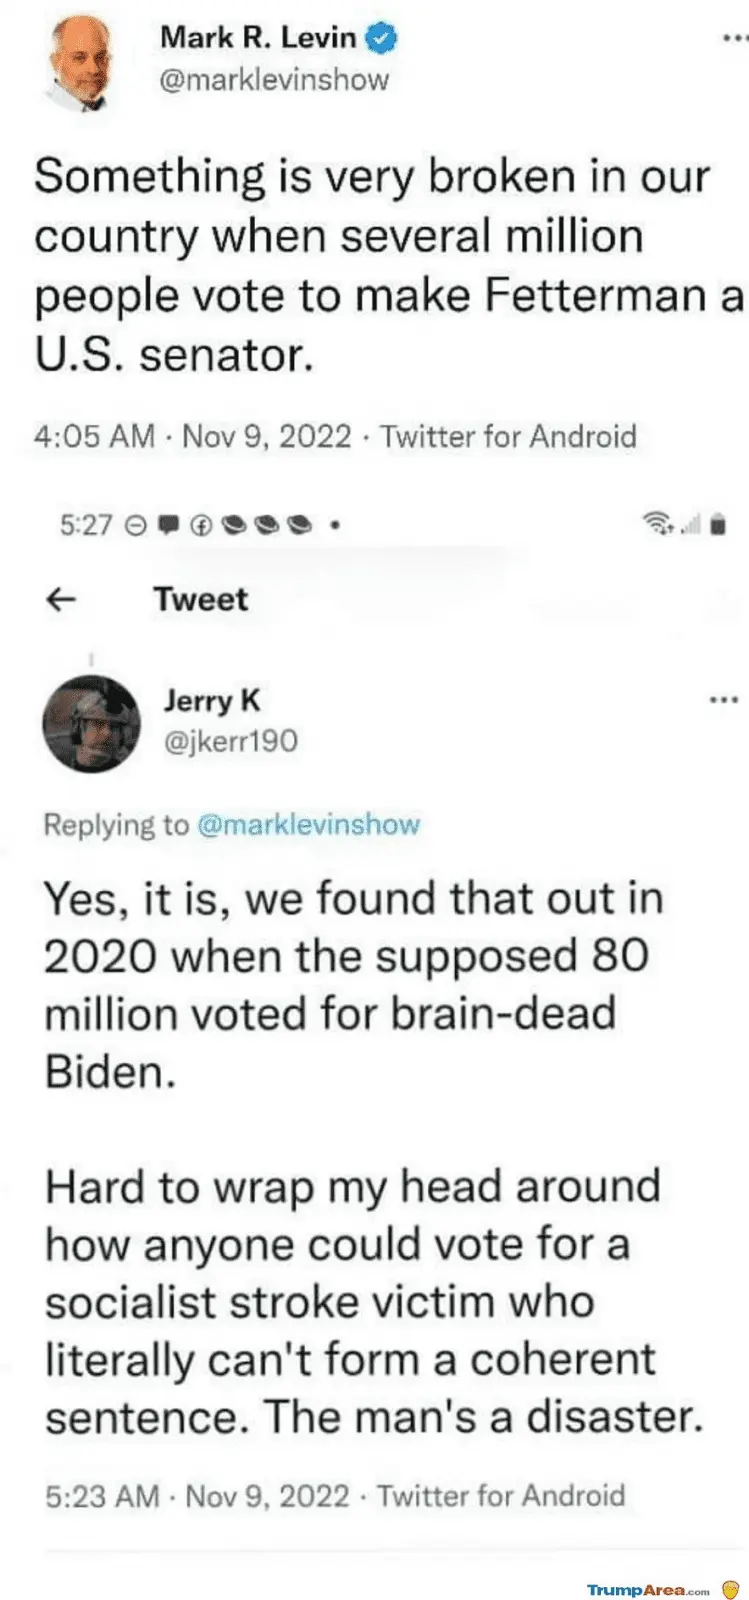Open Mark R. Levin tweet's three-dot menu
Screen dimensions: 749x1600
(733, 39)
